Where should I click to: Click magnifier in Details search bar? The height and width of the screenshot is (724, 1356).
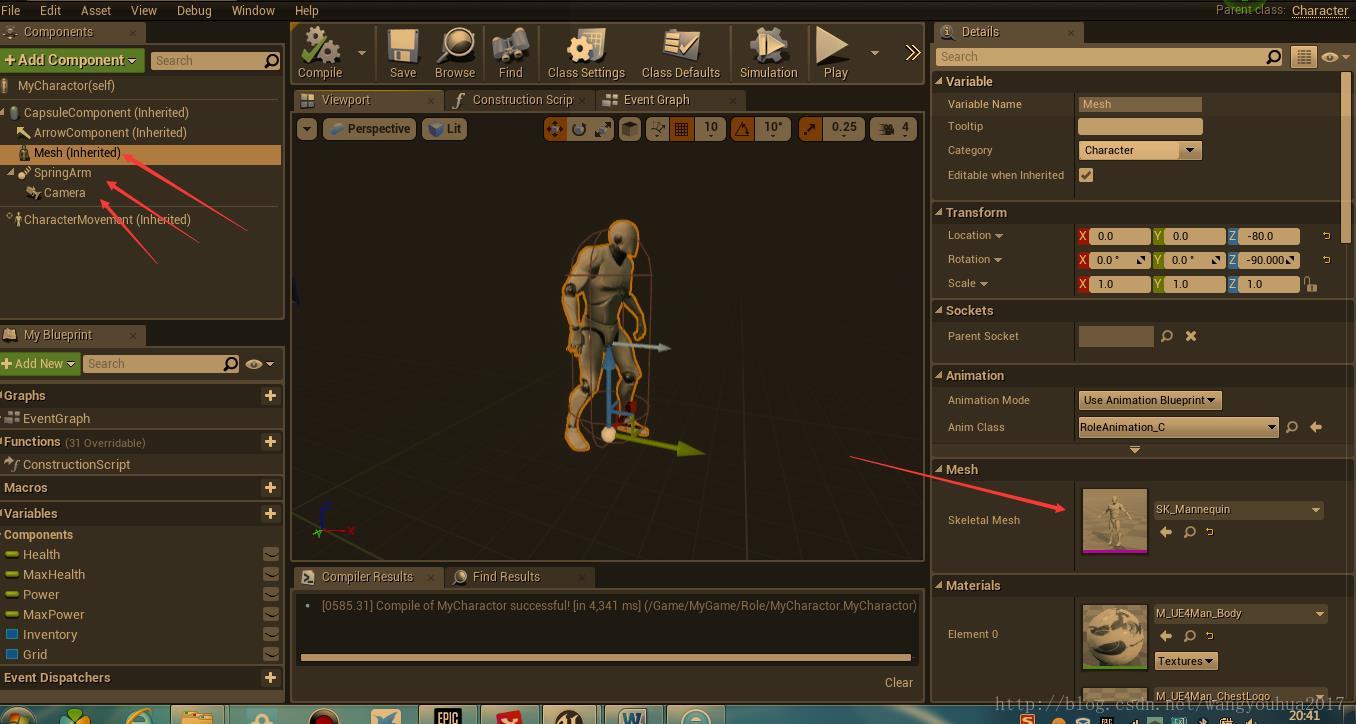1273,57
